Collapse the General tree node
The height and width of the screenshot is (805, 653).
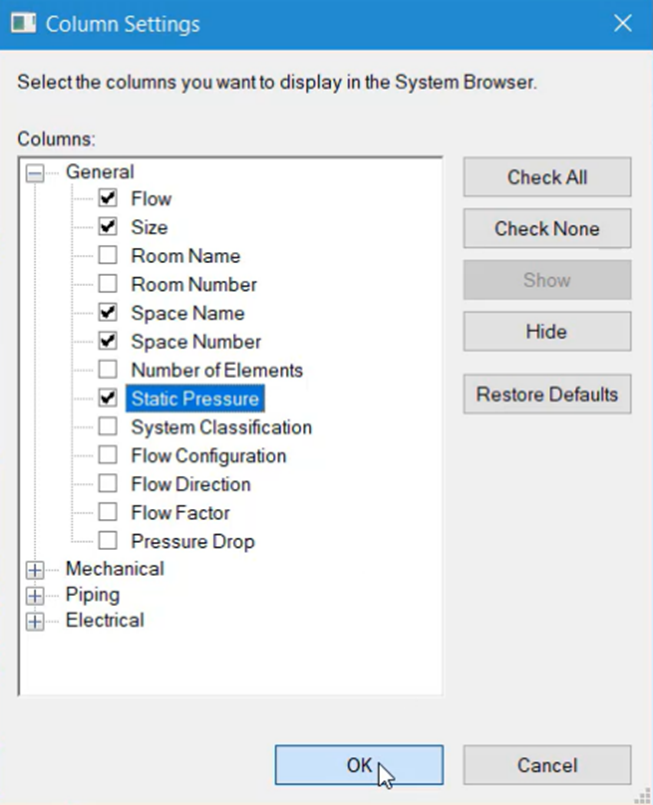[x=35, y=173]
